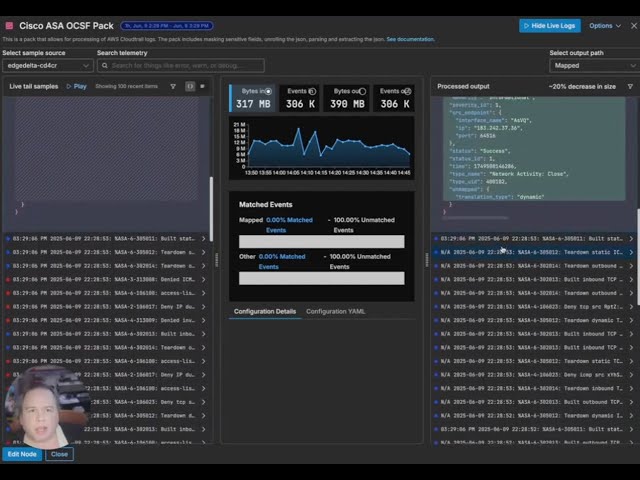The width and height of the screenshot is (640, 480).
Task: Click the Bytes in area chart
Action: click(x=322, y=148)
